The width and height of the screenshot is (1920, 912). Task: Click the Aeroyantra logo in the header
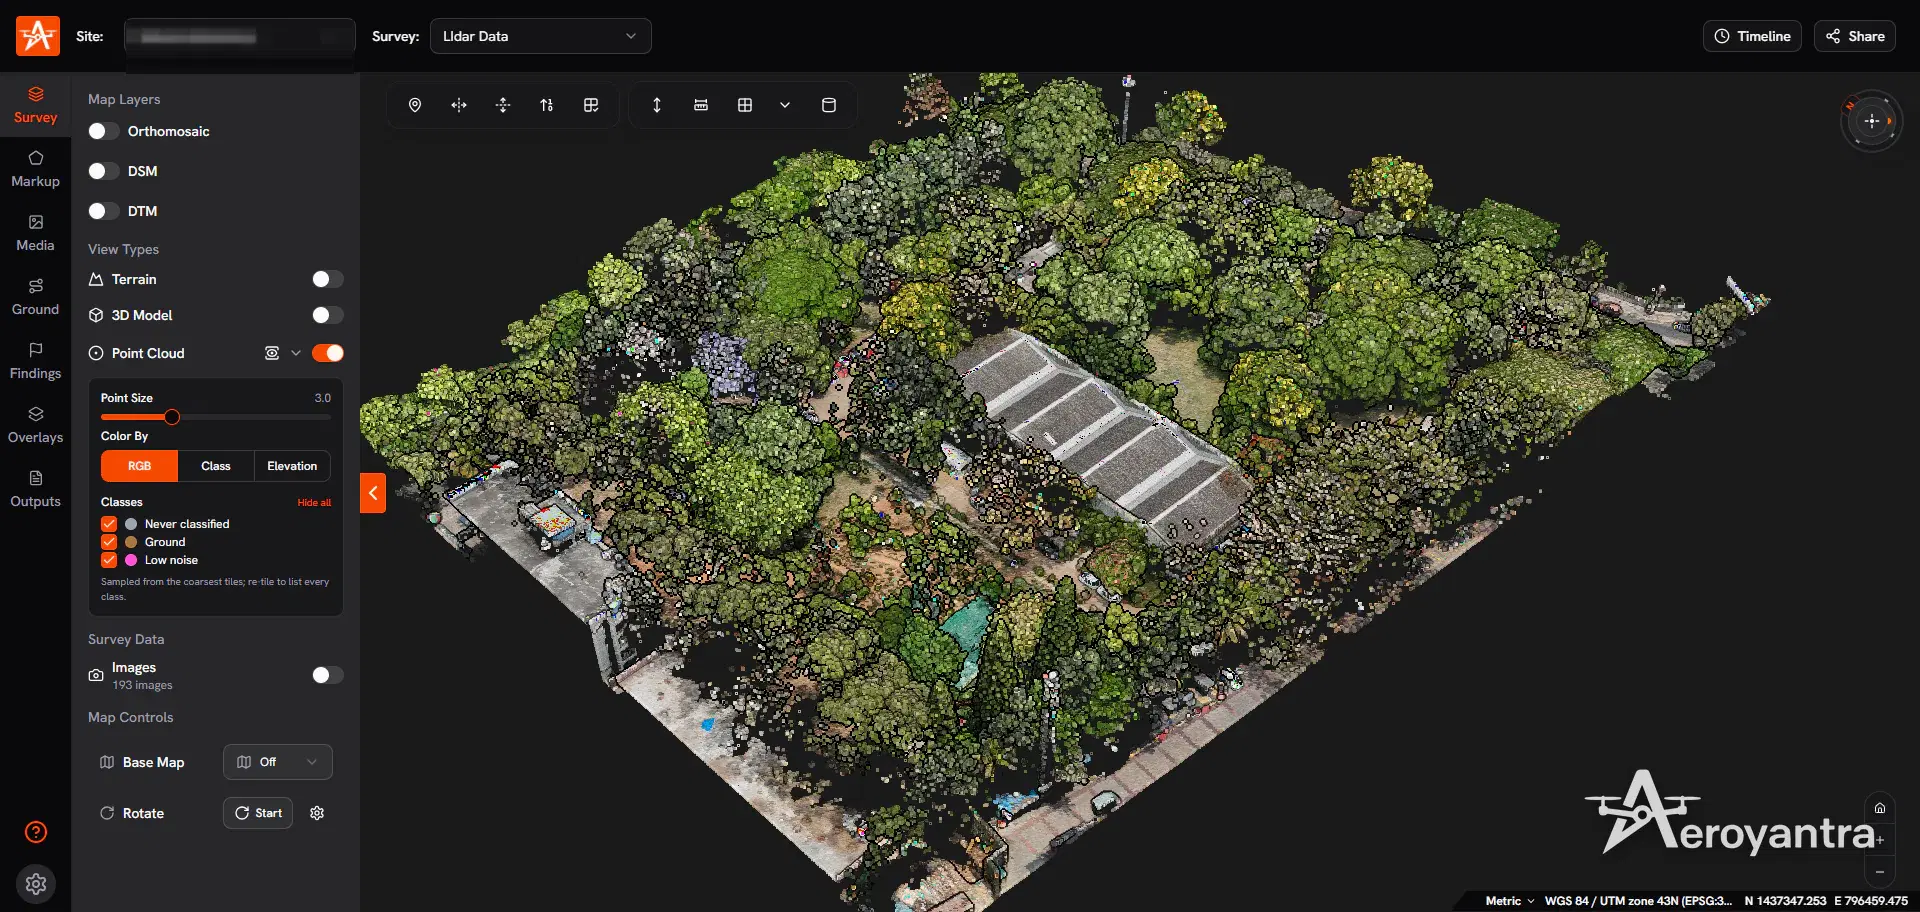(38, 36)
